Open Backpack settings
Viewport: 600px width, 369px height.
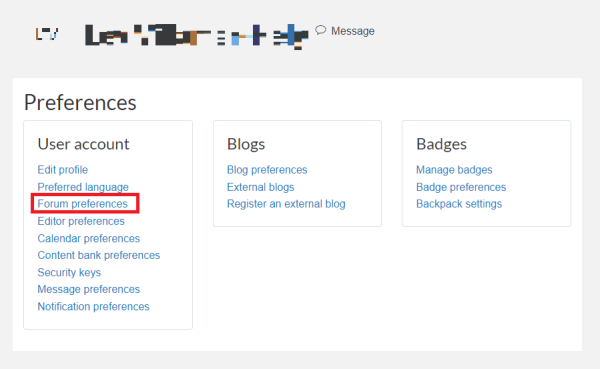click(459, 204)
